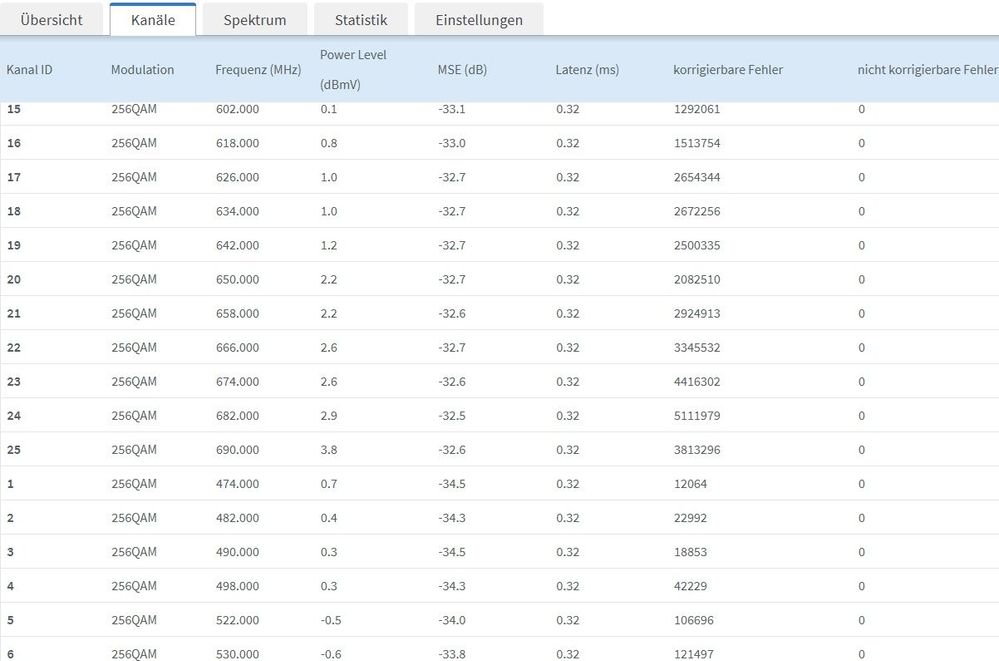Click frequency value 666.000
This screenshot has height=661, width=999.
point(237,347)
